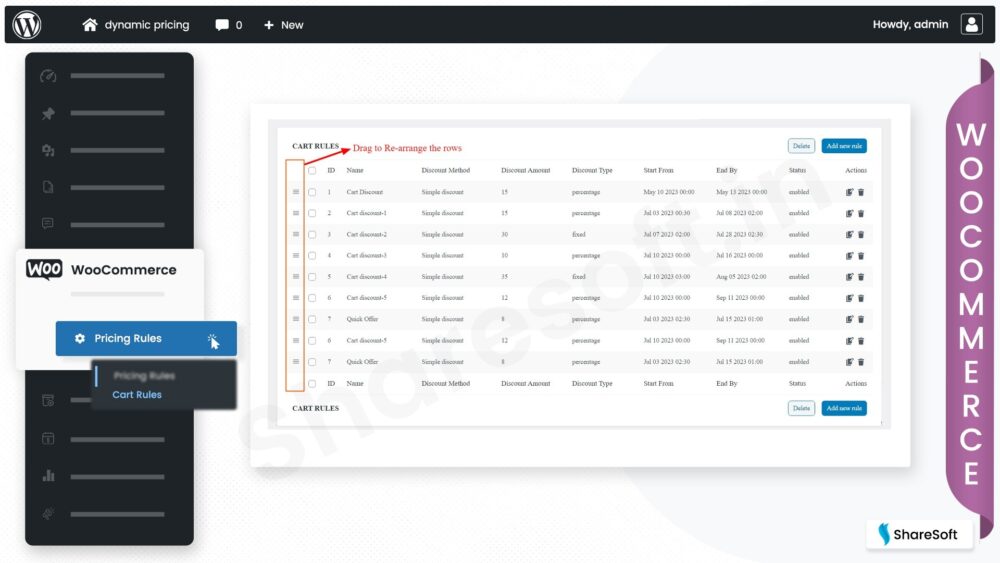This screenshot has height=563, width=1000.
Task: Click the gear icon beside Pricing Rules
Action: 80,339
